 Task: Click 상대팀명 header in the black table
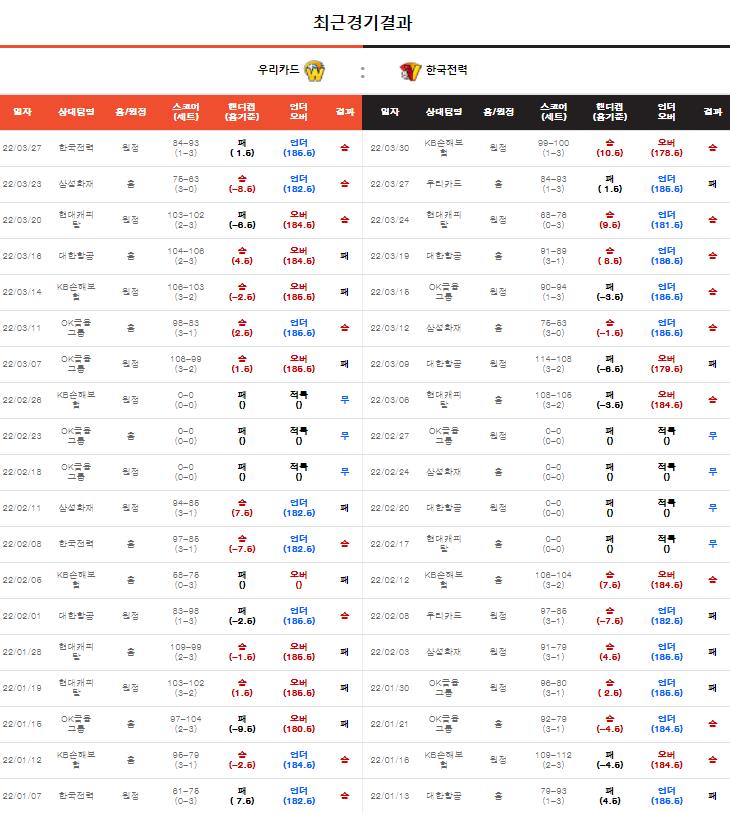(444, 111)
